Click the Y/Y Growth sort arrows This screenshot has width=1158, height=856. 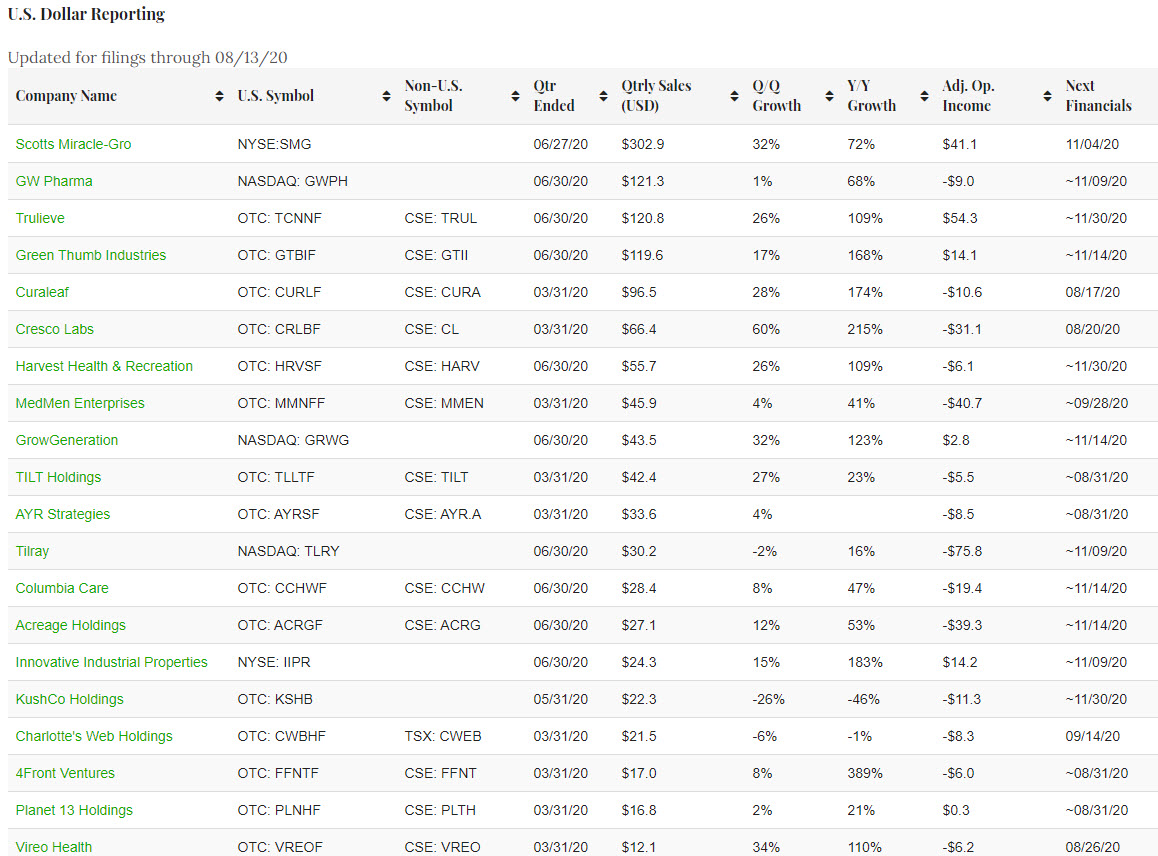point(924,96)
